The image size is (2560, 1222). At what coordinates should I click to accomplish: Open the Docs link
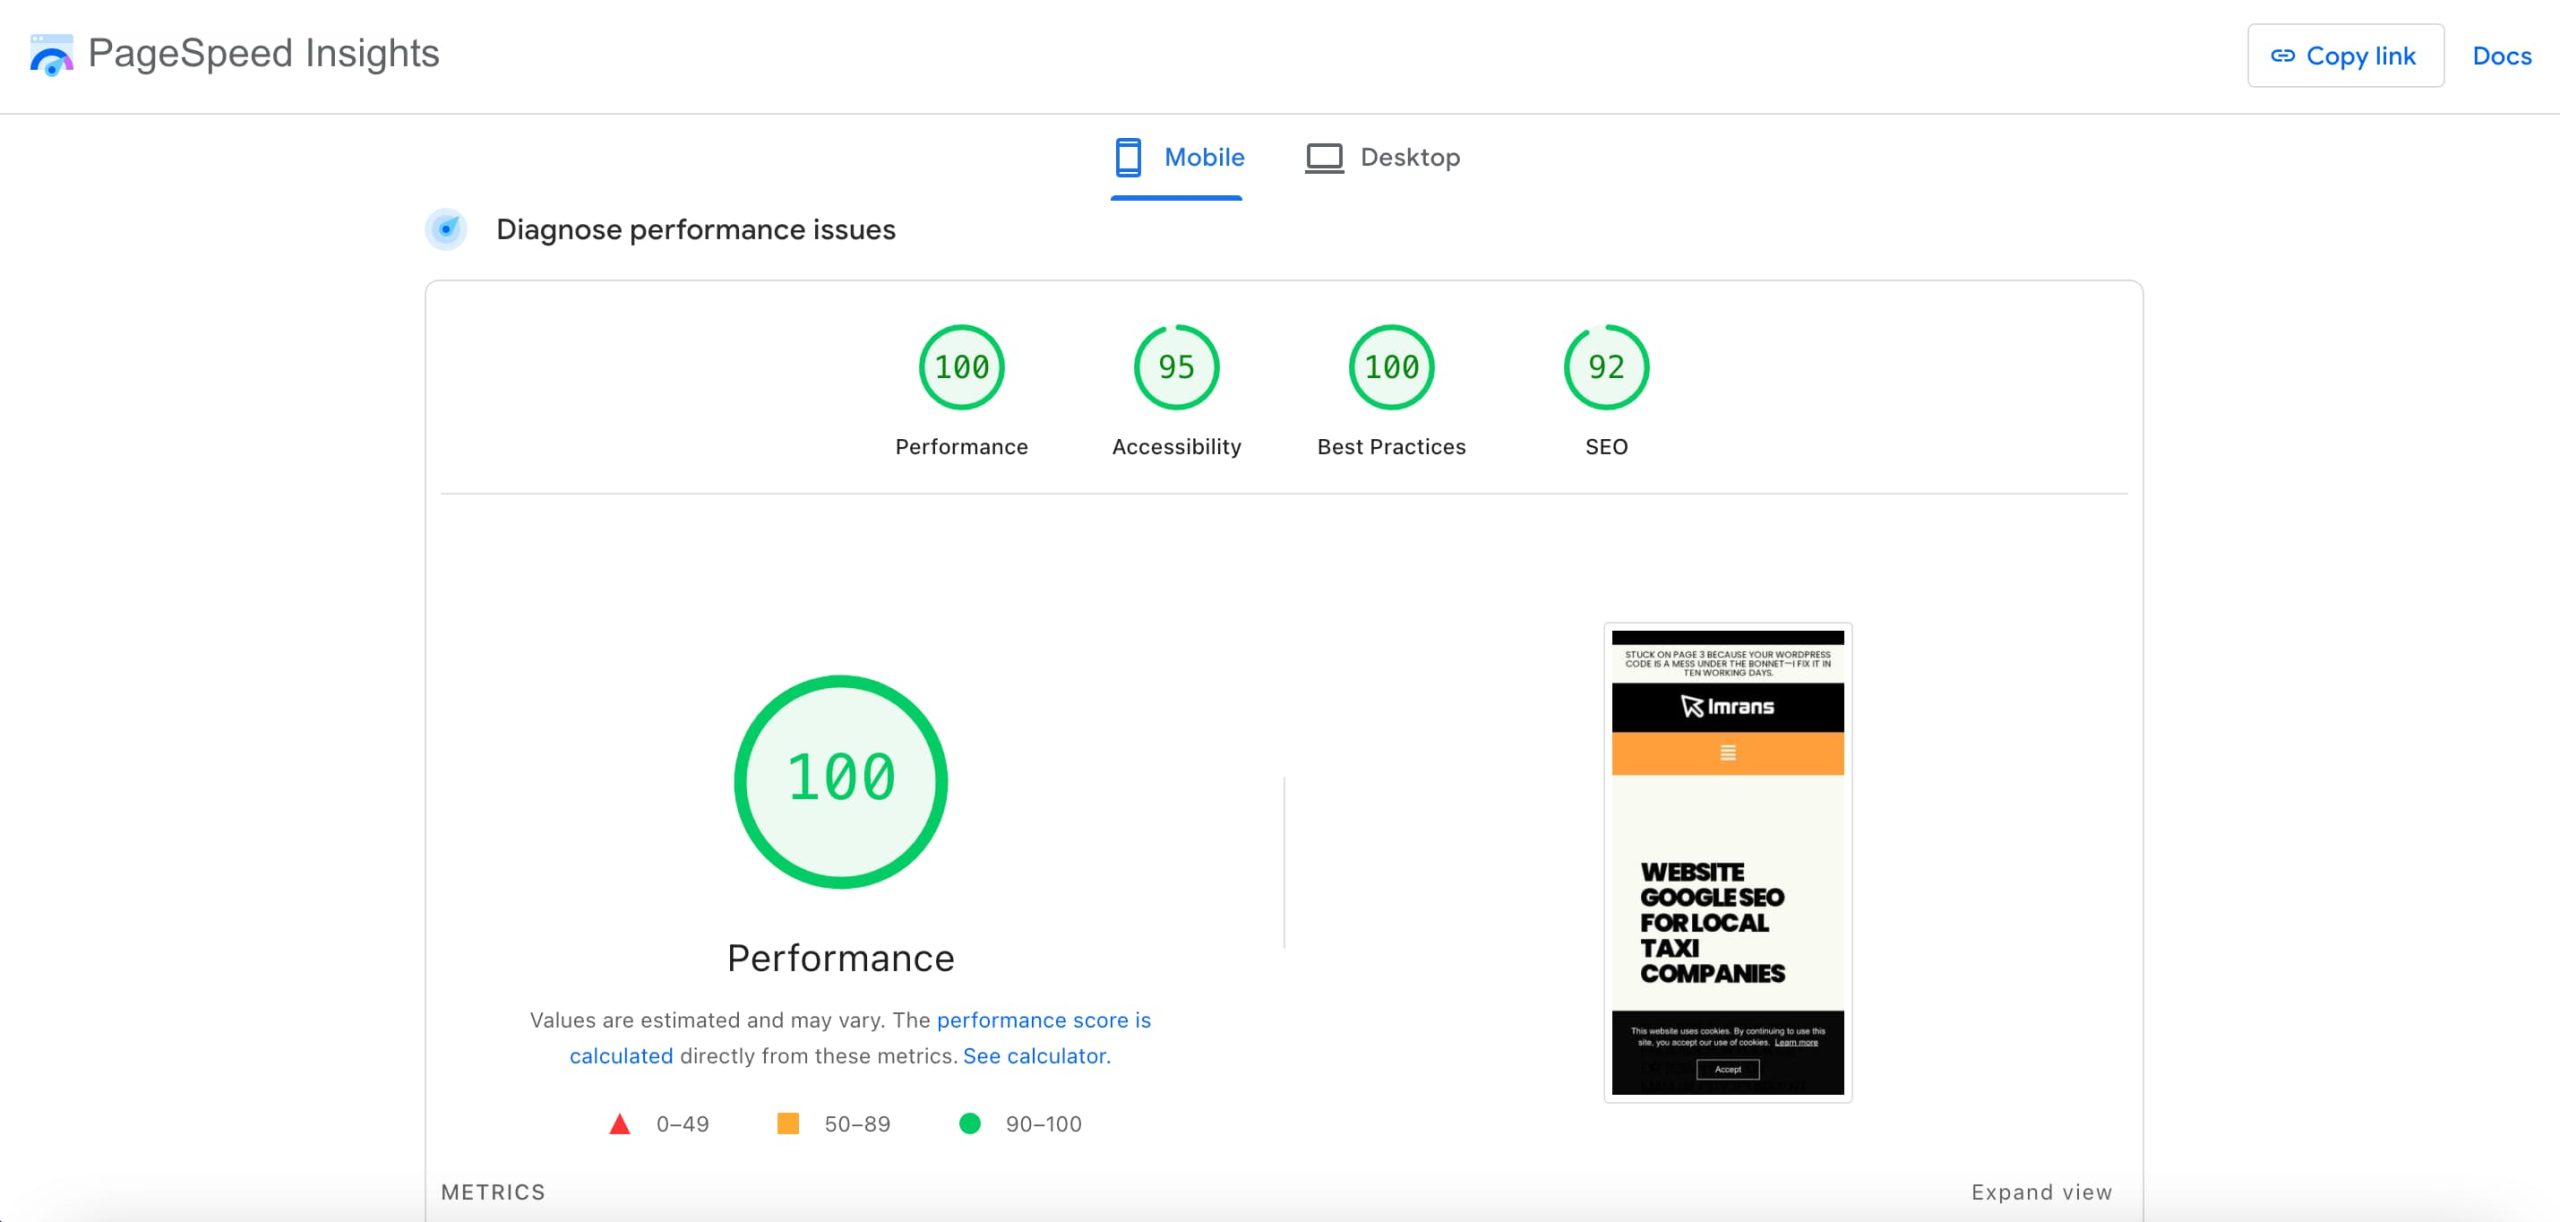point(2502,56)
